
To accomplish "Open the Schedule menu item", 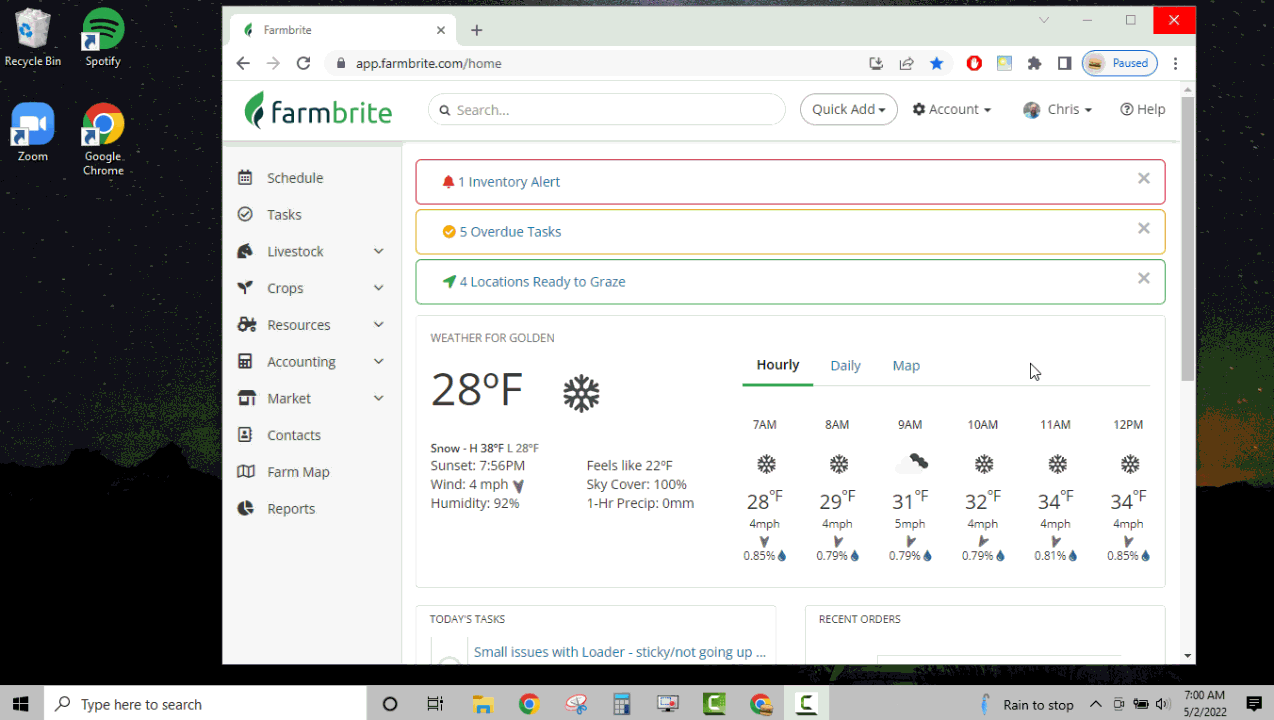I will [295, 178].
